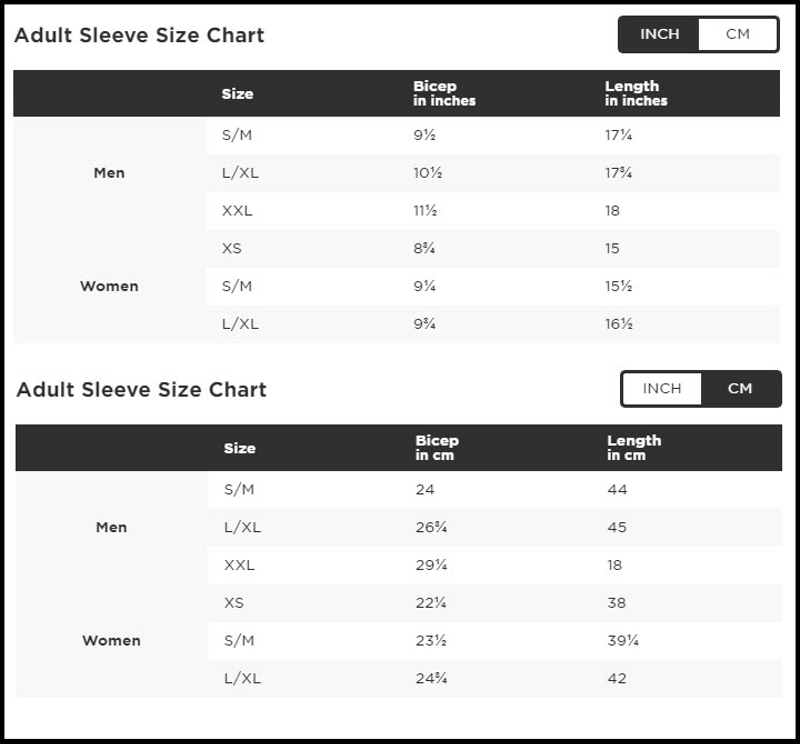Click the 'Length in cm' column header
800x744 pixels.
[x=633, y=447]
